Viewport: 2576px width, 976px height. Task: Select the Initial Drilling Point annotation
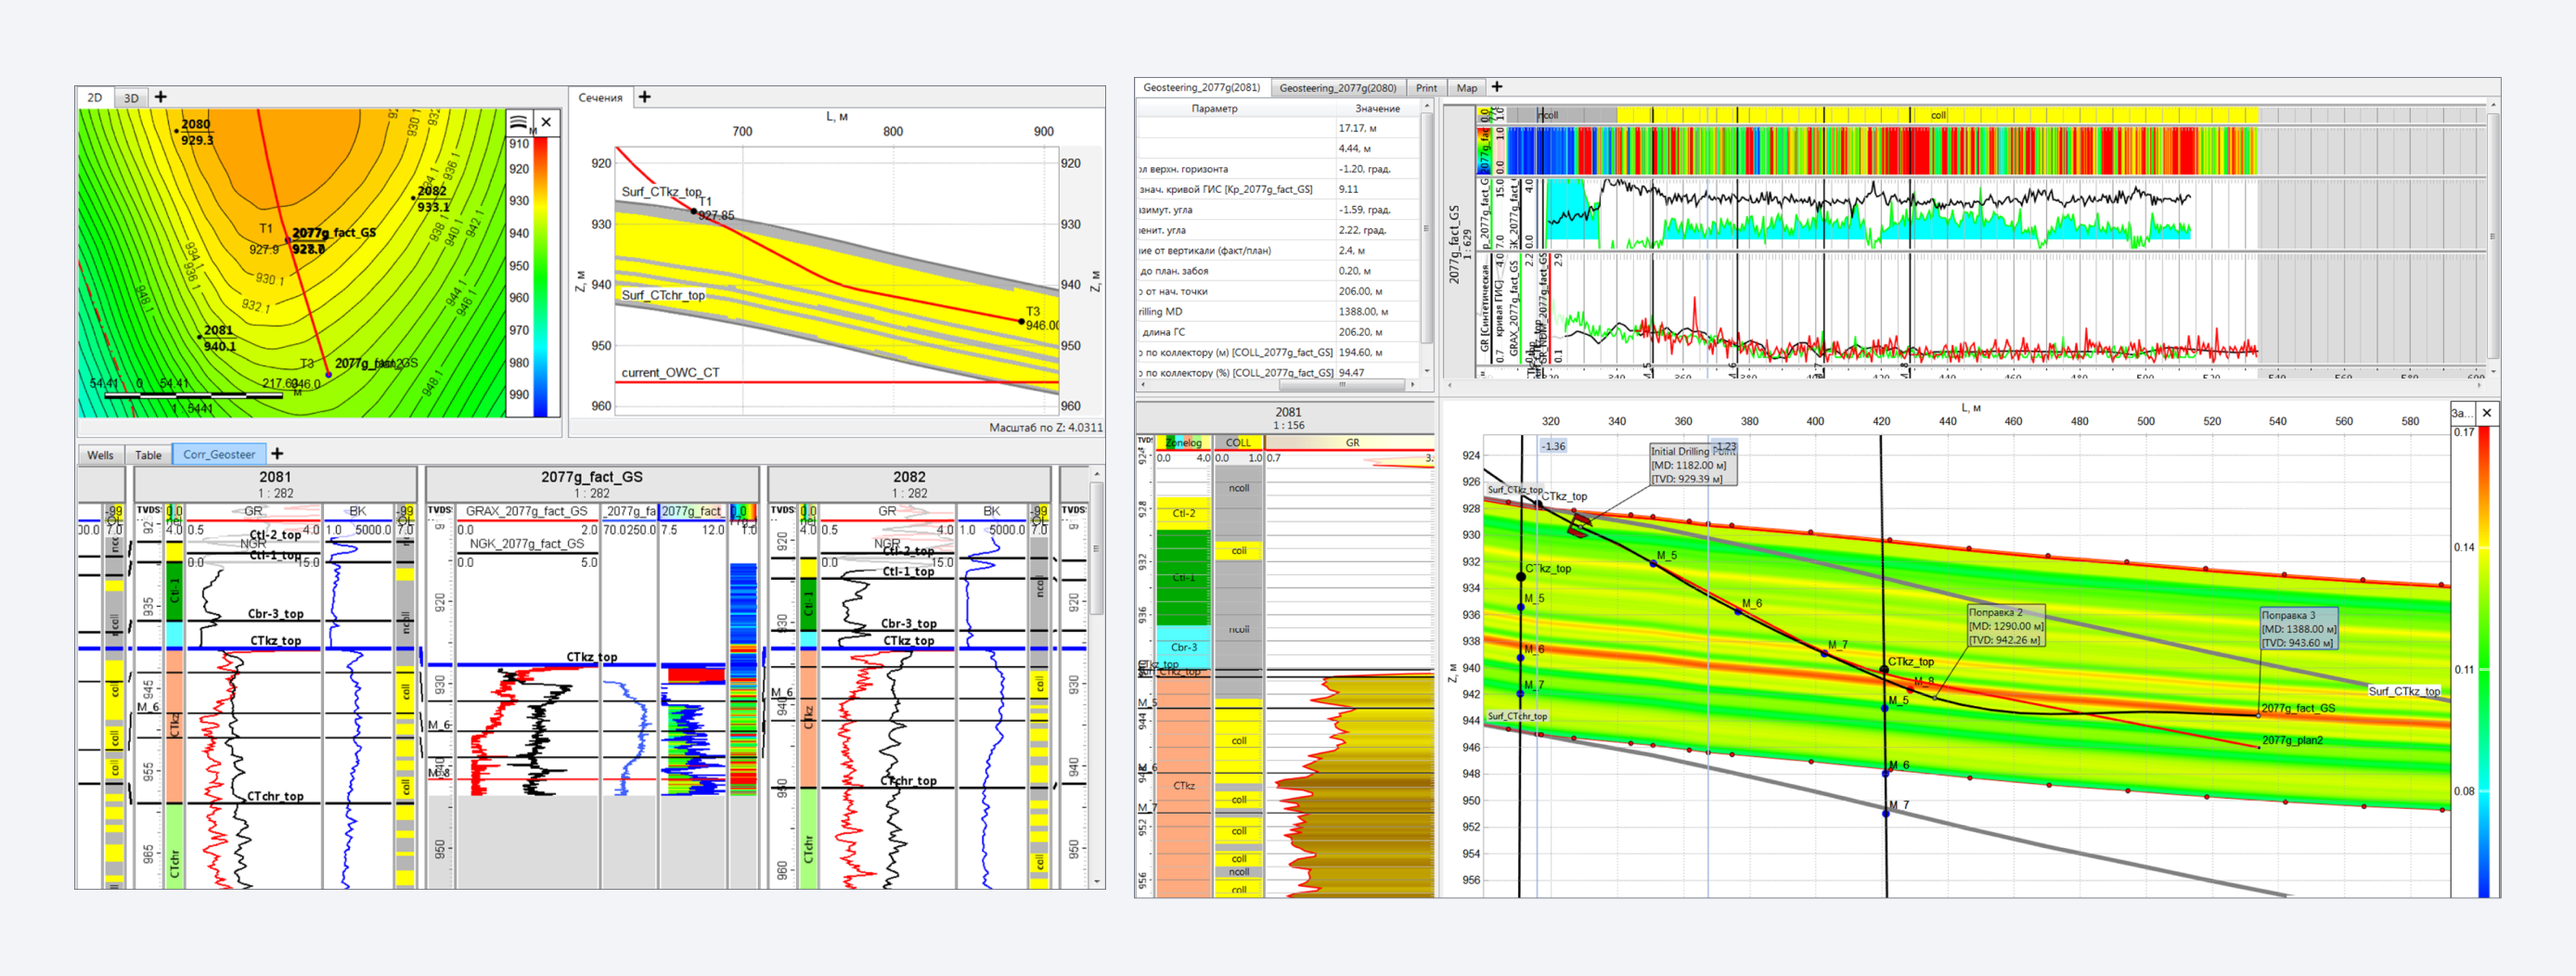pos(1693,465)
